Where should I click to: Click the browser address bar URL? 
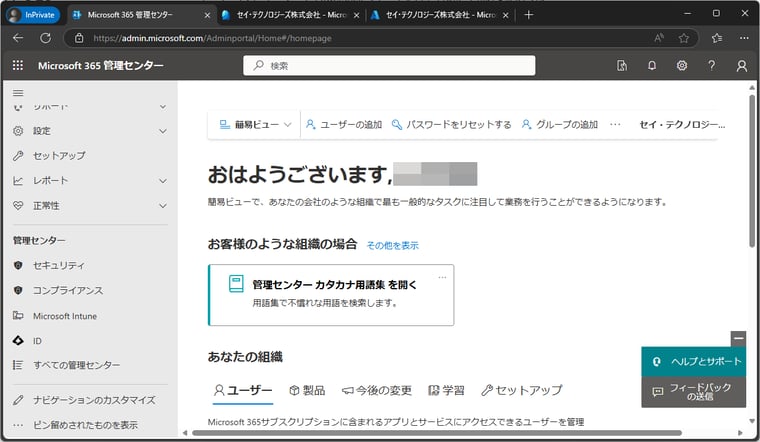(212, 38)
